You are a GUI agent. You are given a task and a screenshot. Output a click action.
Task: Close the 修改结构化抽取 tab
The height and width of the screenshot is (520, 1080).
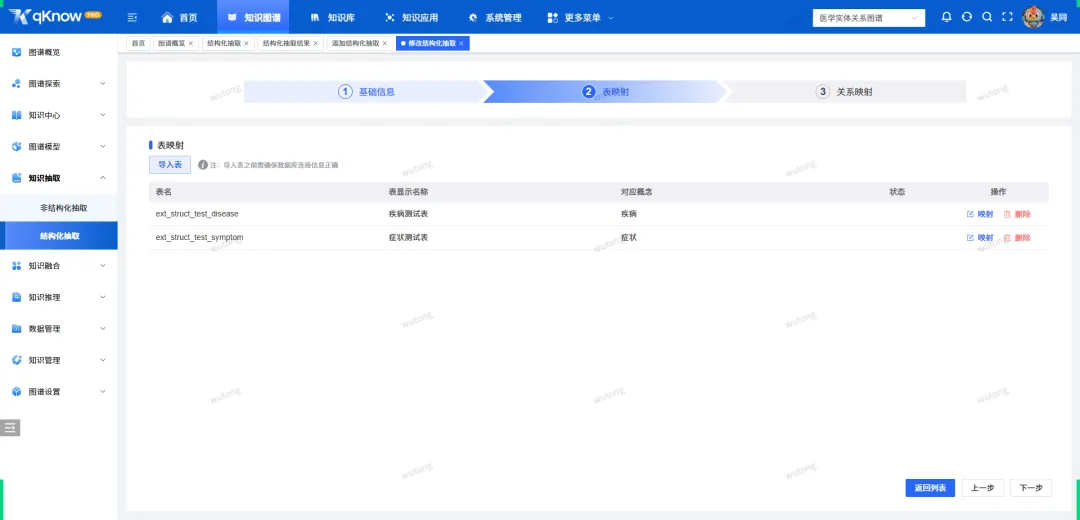(x=461, y=43)
